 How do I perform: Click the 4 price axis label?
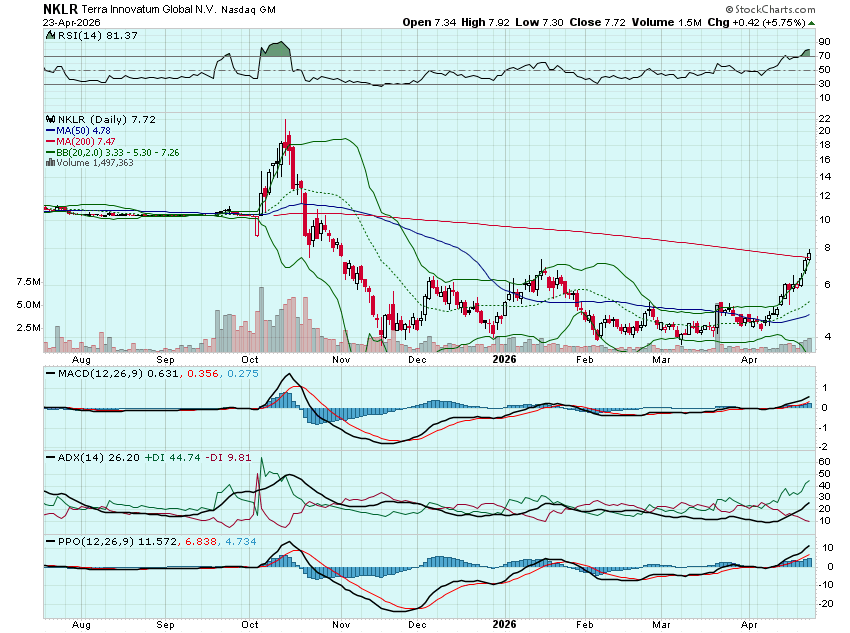click(x=827, y=336)
